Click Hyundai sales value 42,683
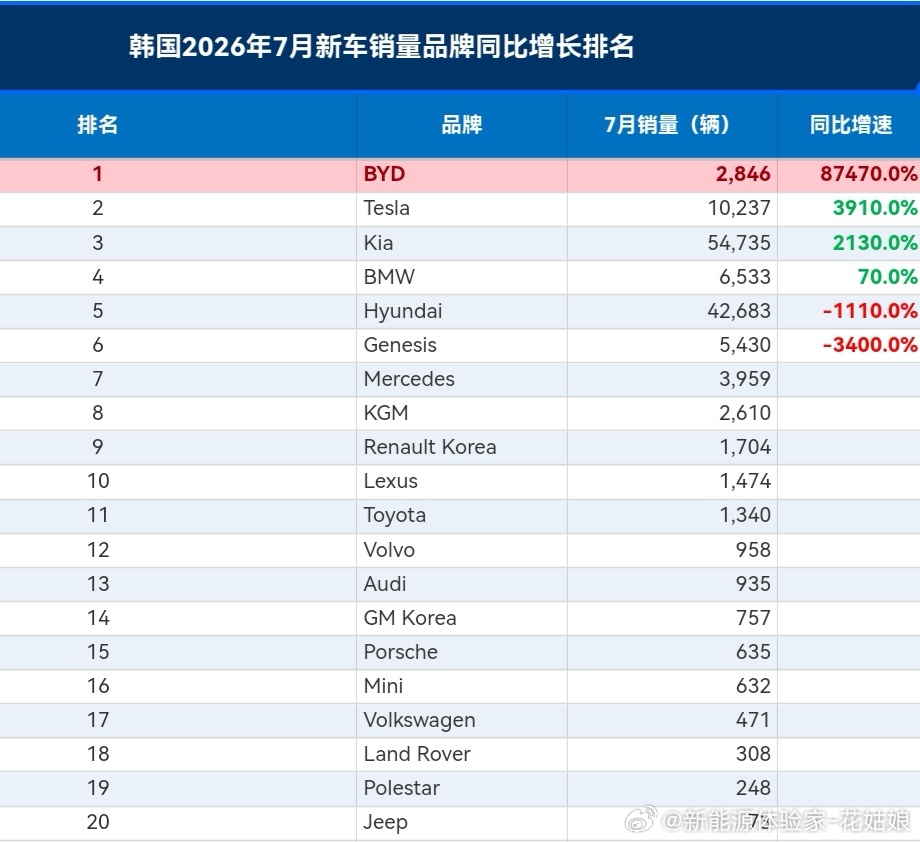 [x=739, y=311]
